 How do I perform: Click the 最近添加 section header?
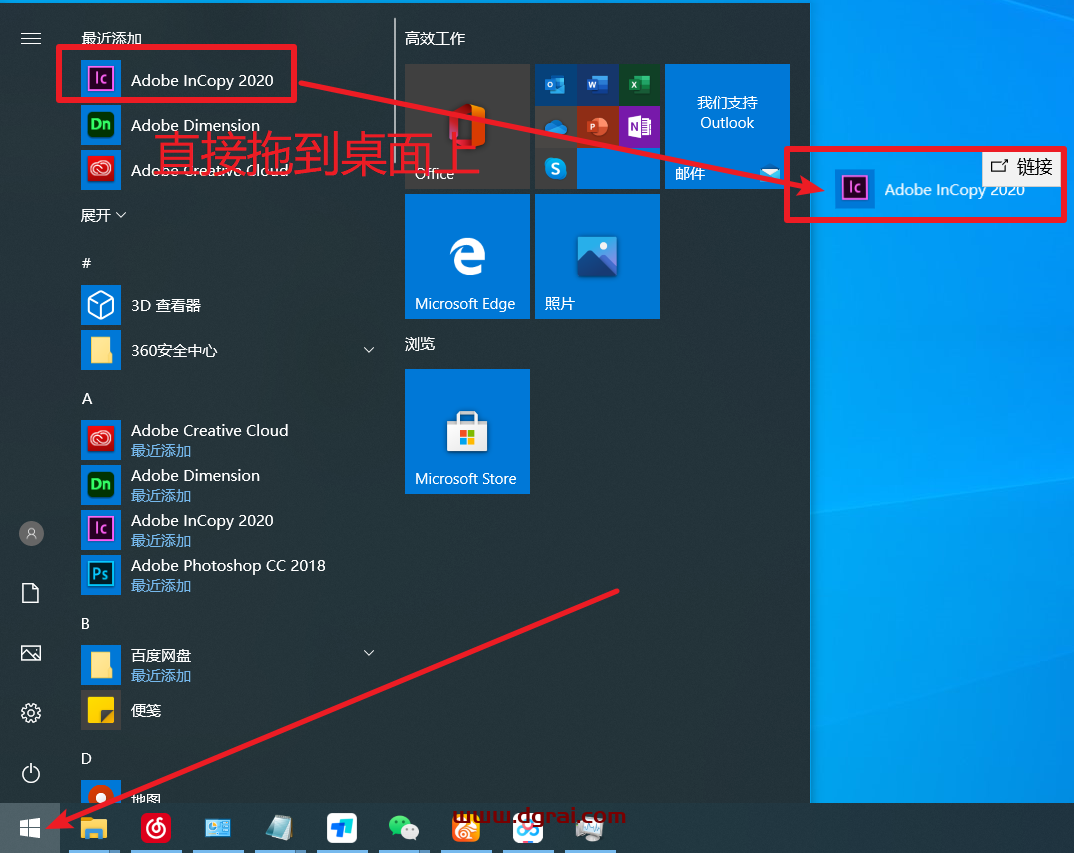[112, 38]
